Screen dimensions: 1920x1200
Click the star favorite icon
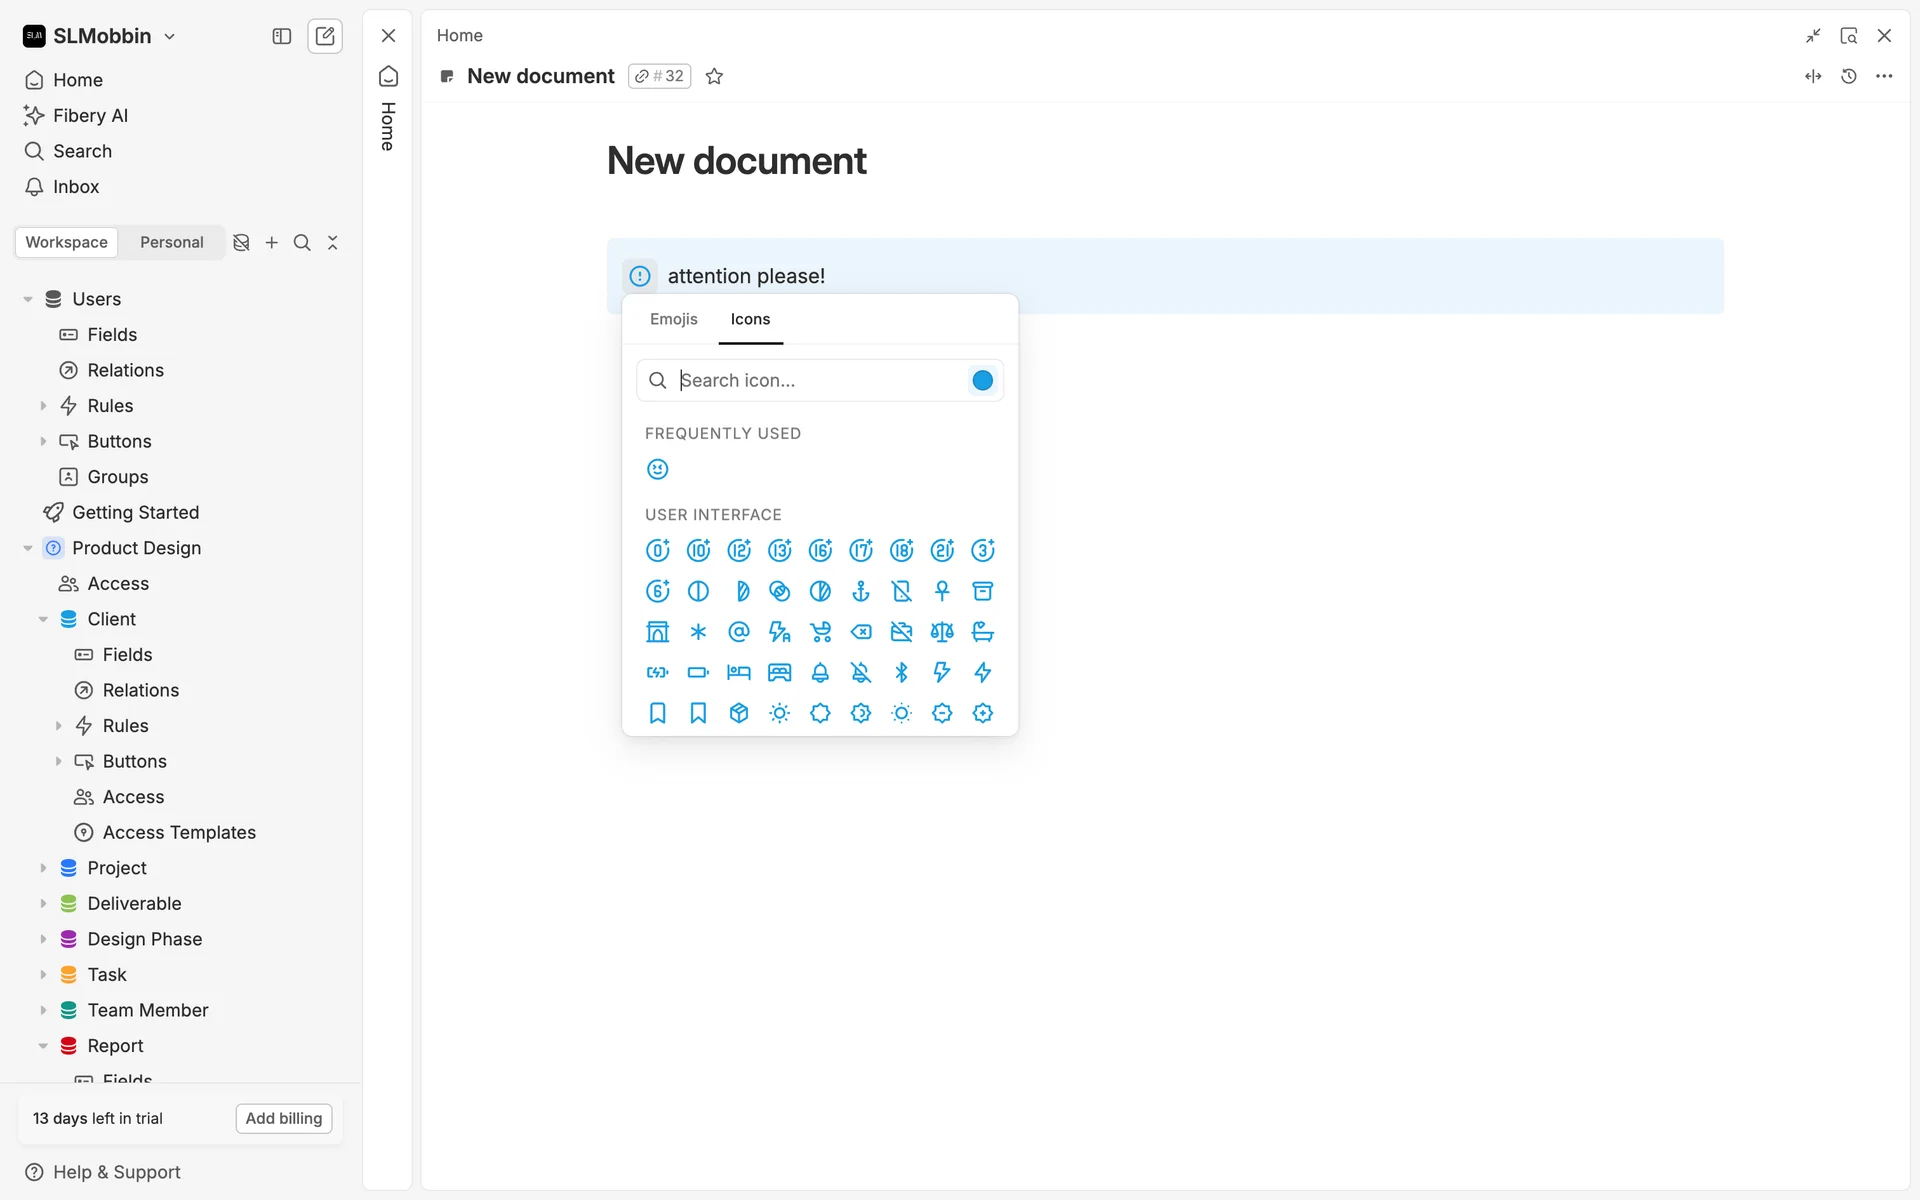(x=714, y=76)
